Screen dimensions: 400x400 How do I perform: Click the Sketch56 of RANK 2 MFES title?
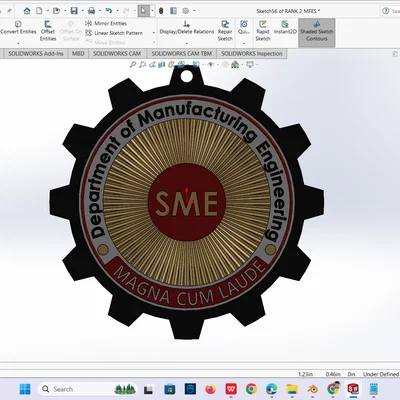tap(288, 11)
